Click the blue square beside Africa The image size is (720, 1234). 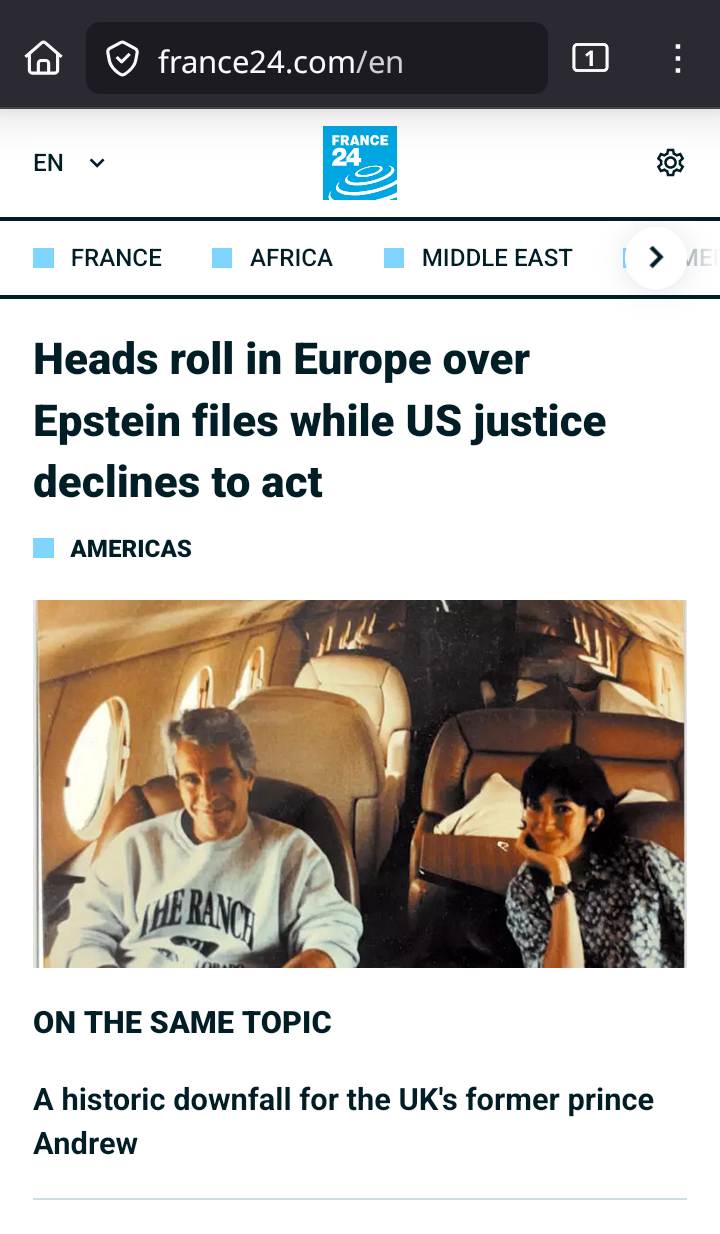click(x=222, y=258)
